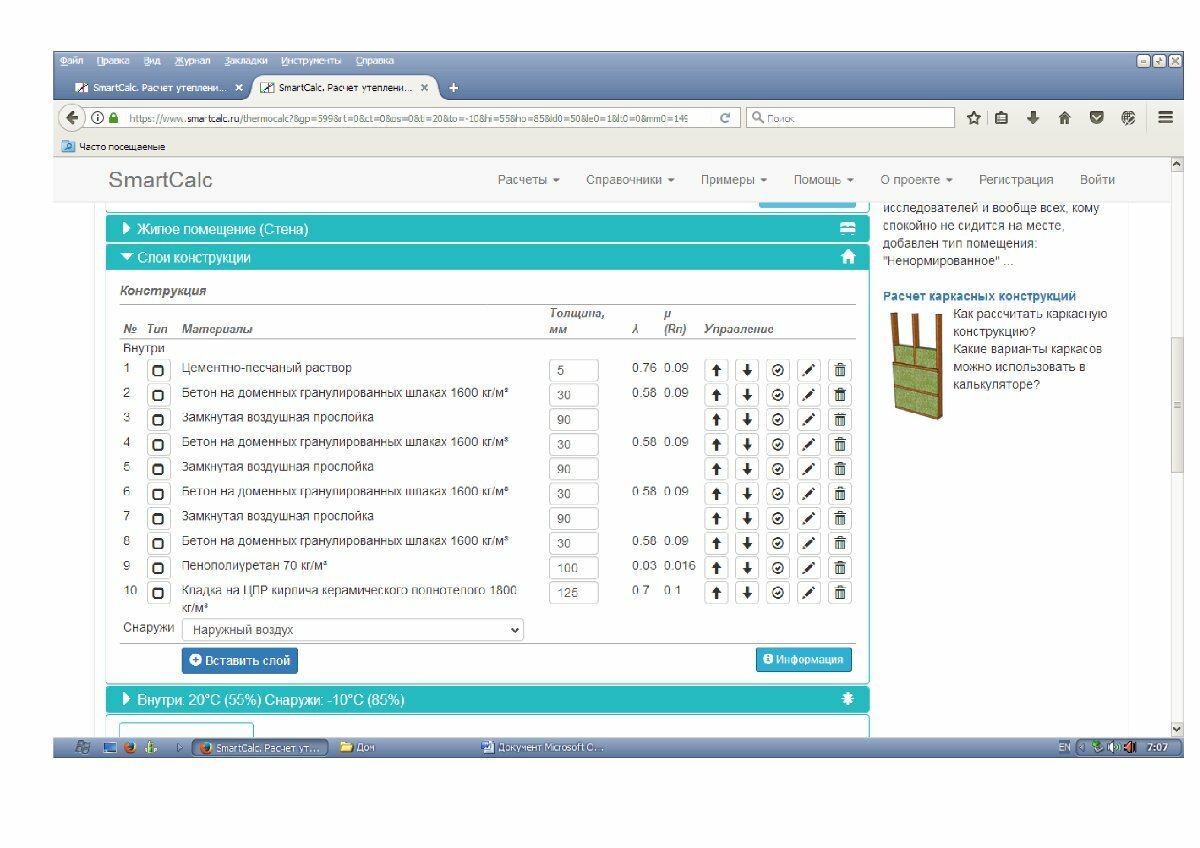Toggle type box for layer 10
This screenshot has height=848, width=1200.
point(158,593)
